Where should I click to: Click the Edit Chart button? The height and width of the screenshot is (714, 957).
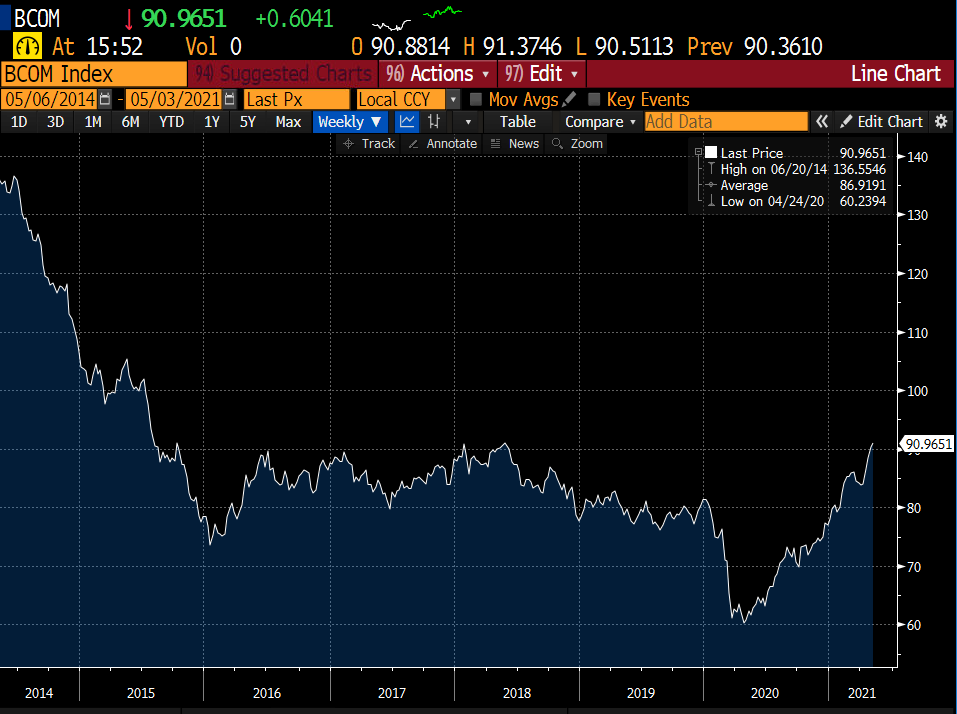(x=881, y=121)
